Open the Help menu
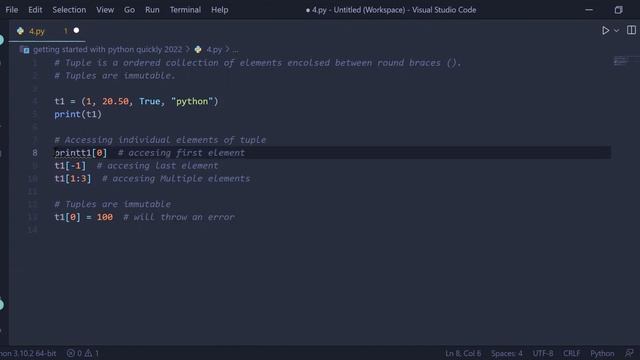The image size is (640, 360). 220,10
